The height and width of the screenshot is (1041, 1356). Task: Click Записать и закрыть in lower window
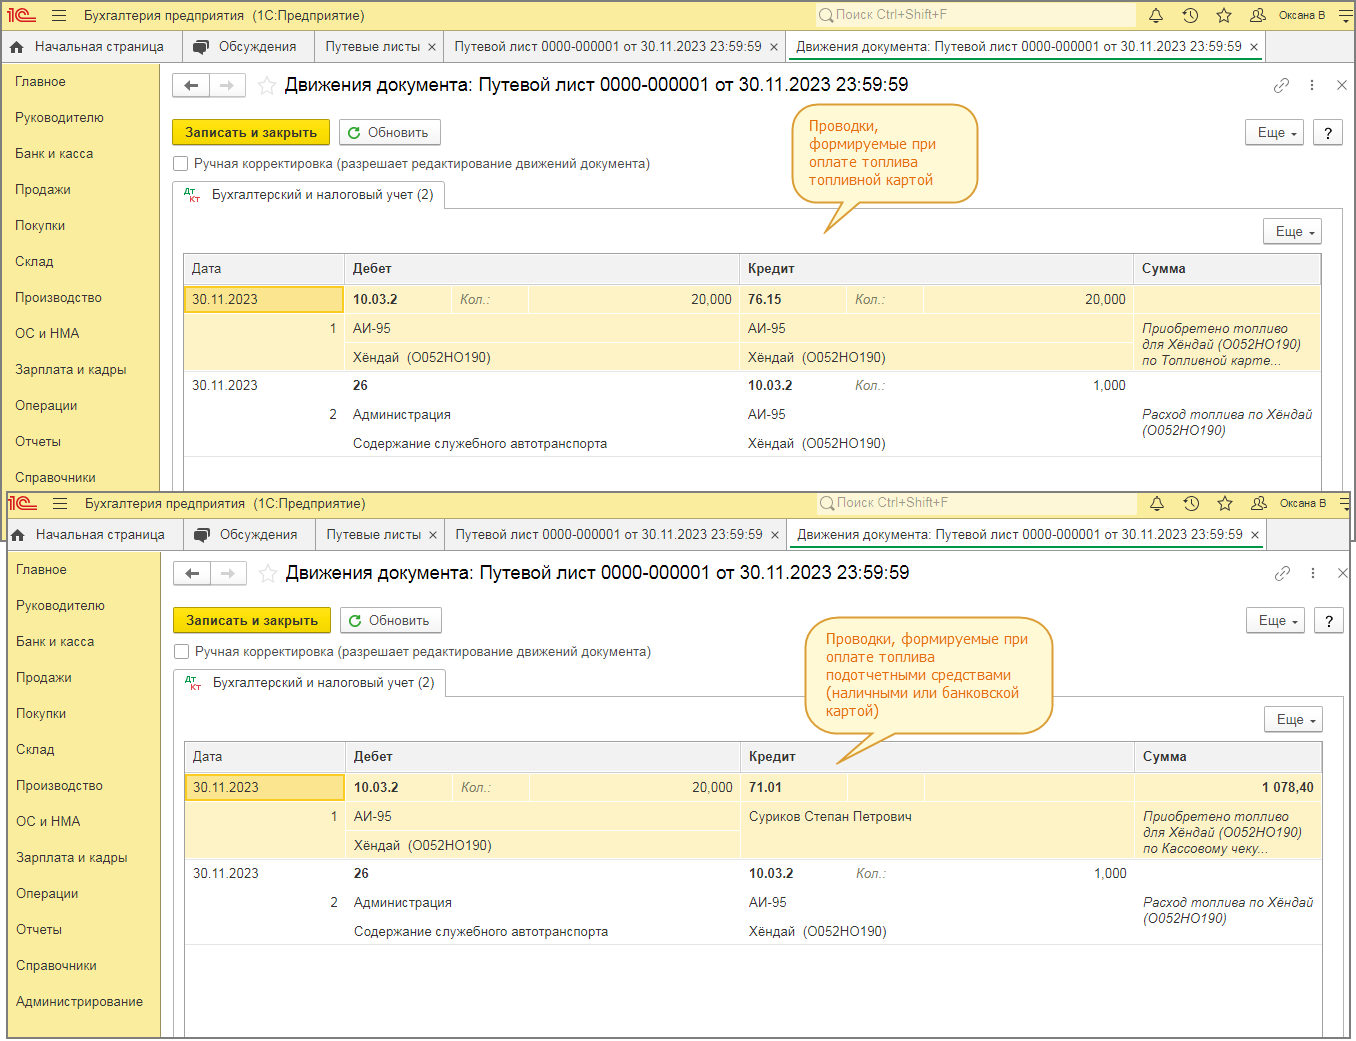coord(252,620)
